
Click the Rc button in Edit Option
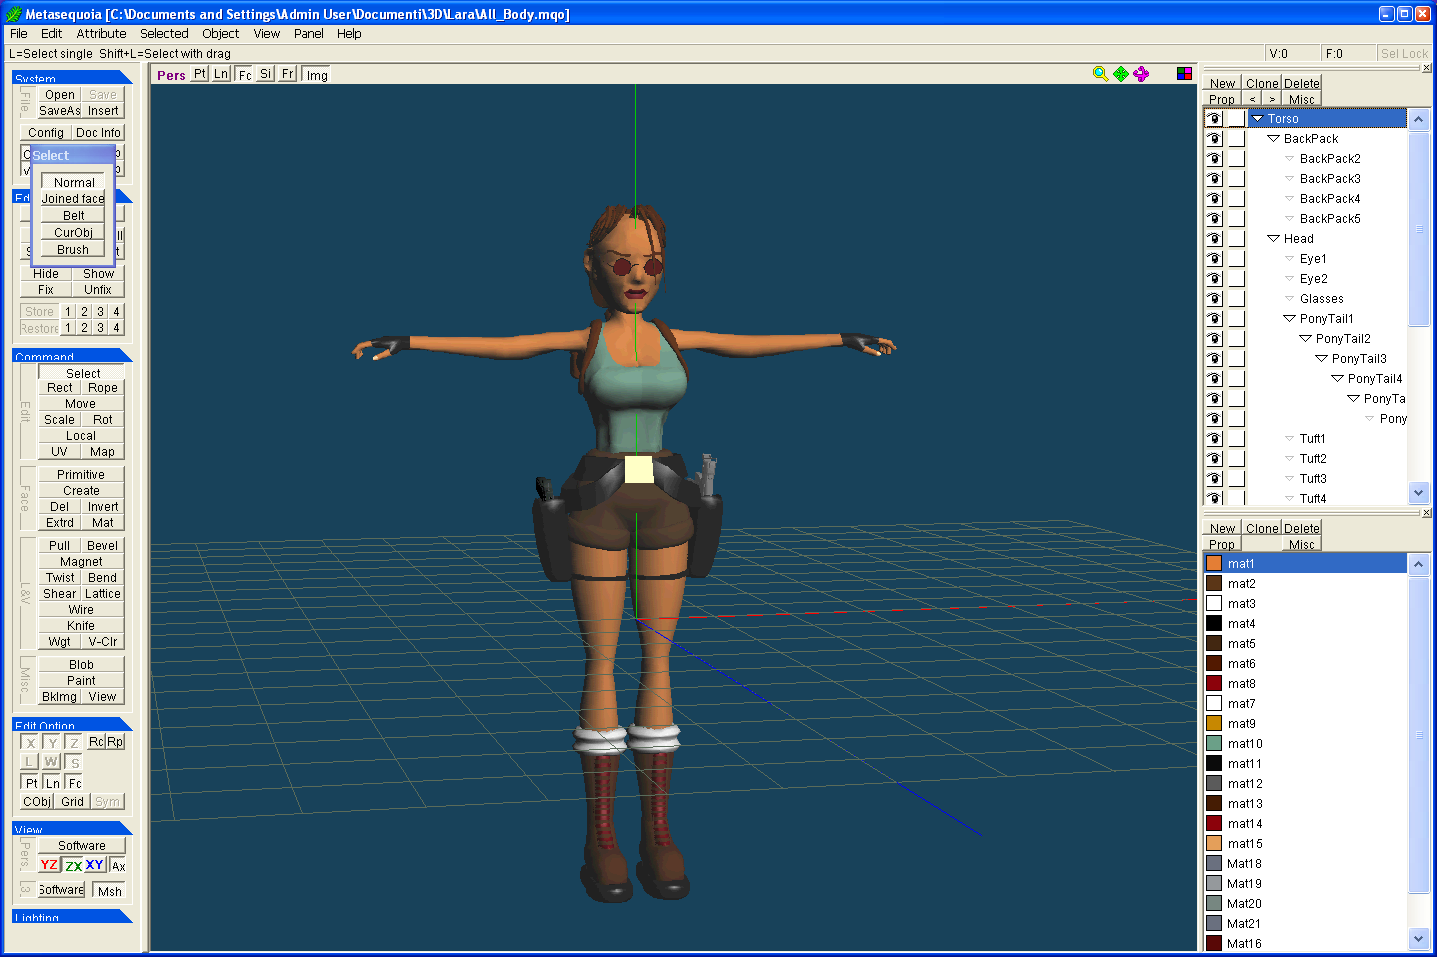tap(96, 742)
